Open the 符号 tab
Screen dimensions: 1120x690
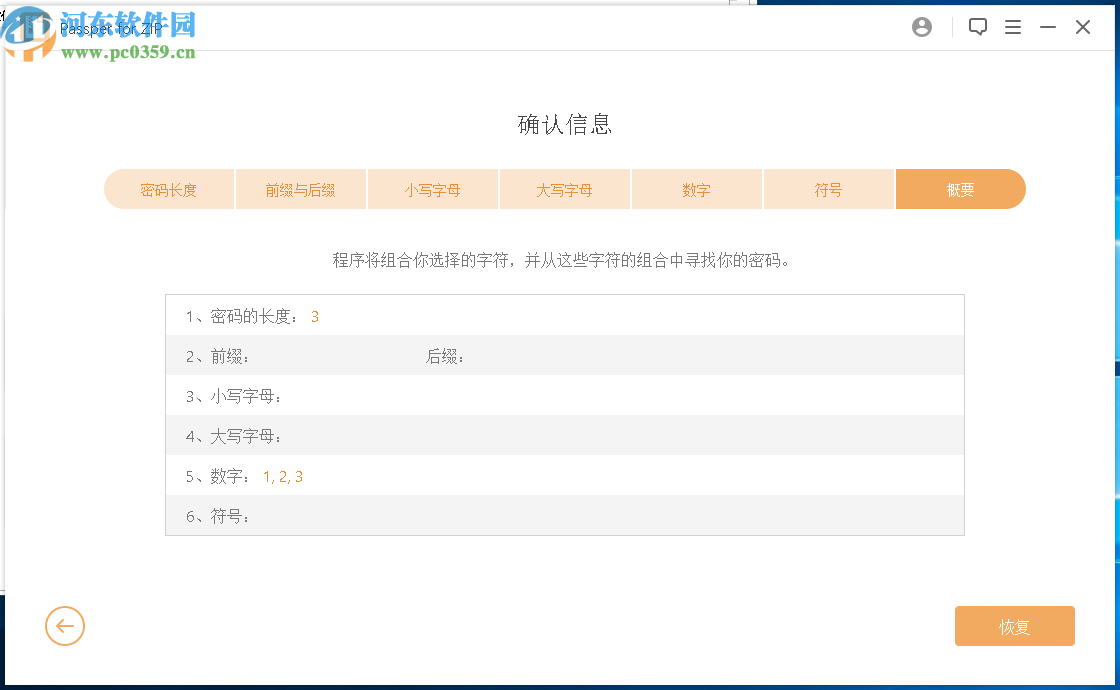[828, 188]
